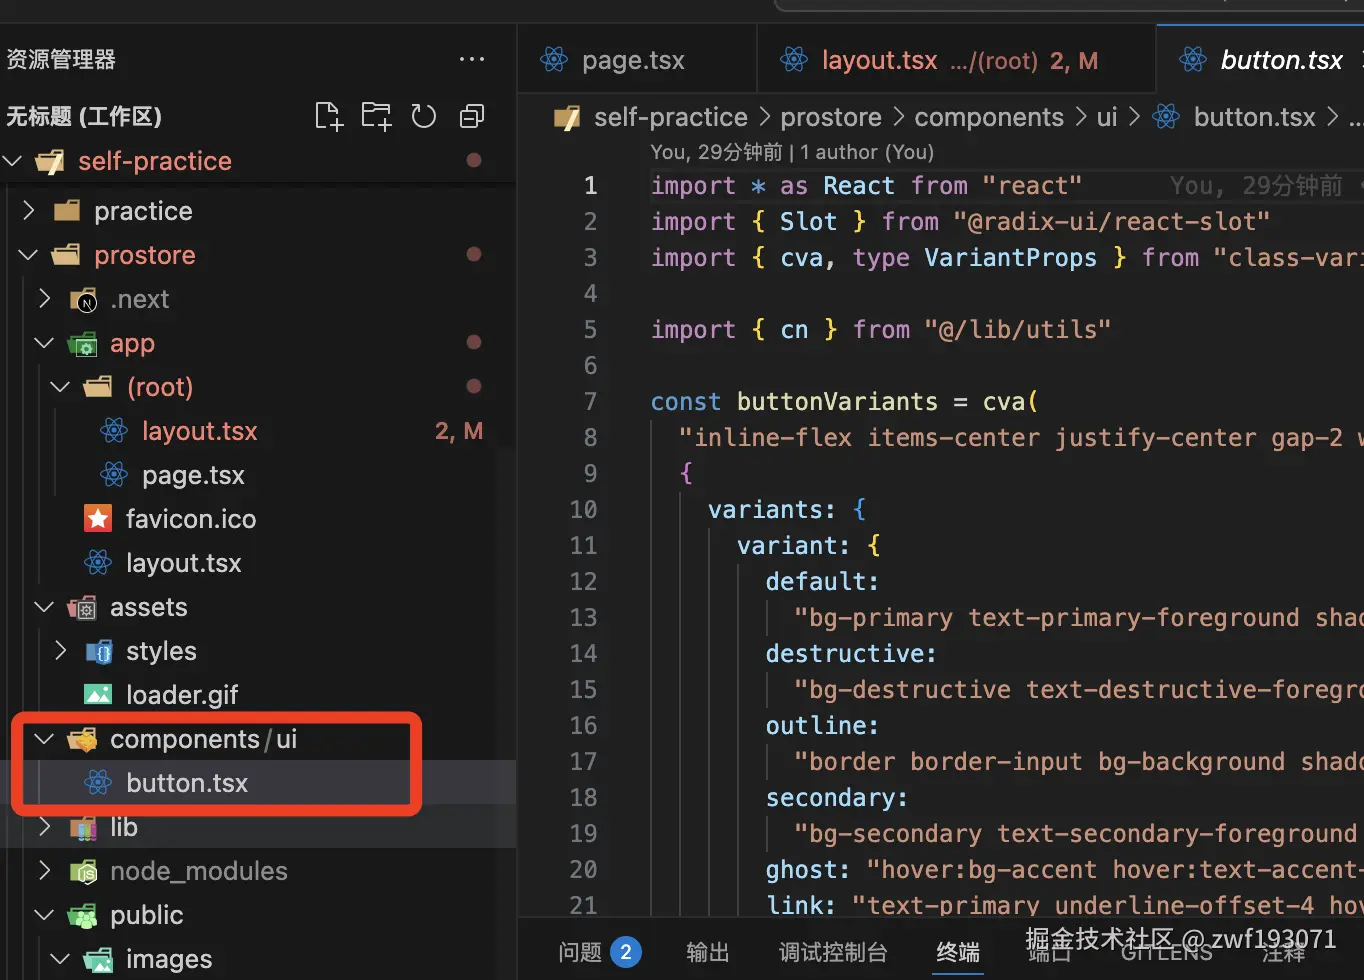Expand the node_modules folder
The height and width of the screenshot is (980, 1364).
click(45, 870)
